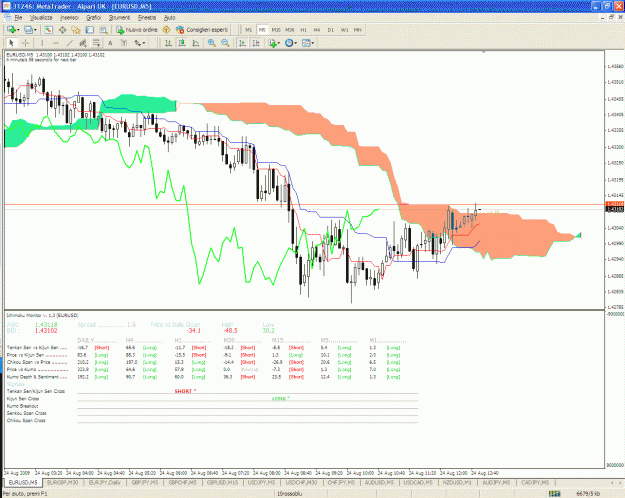Switch to the CADJPY,M5 chart tab
Viewport: 625px width, 498px height.
click(x=535, y=482)
